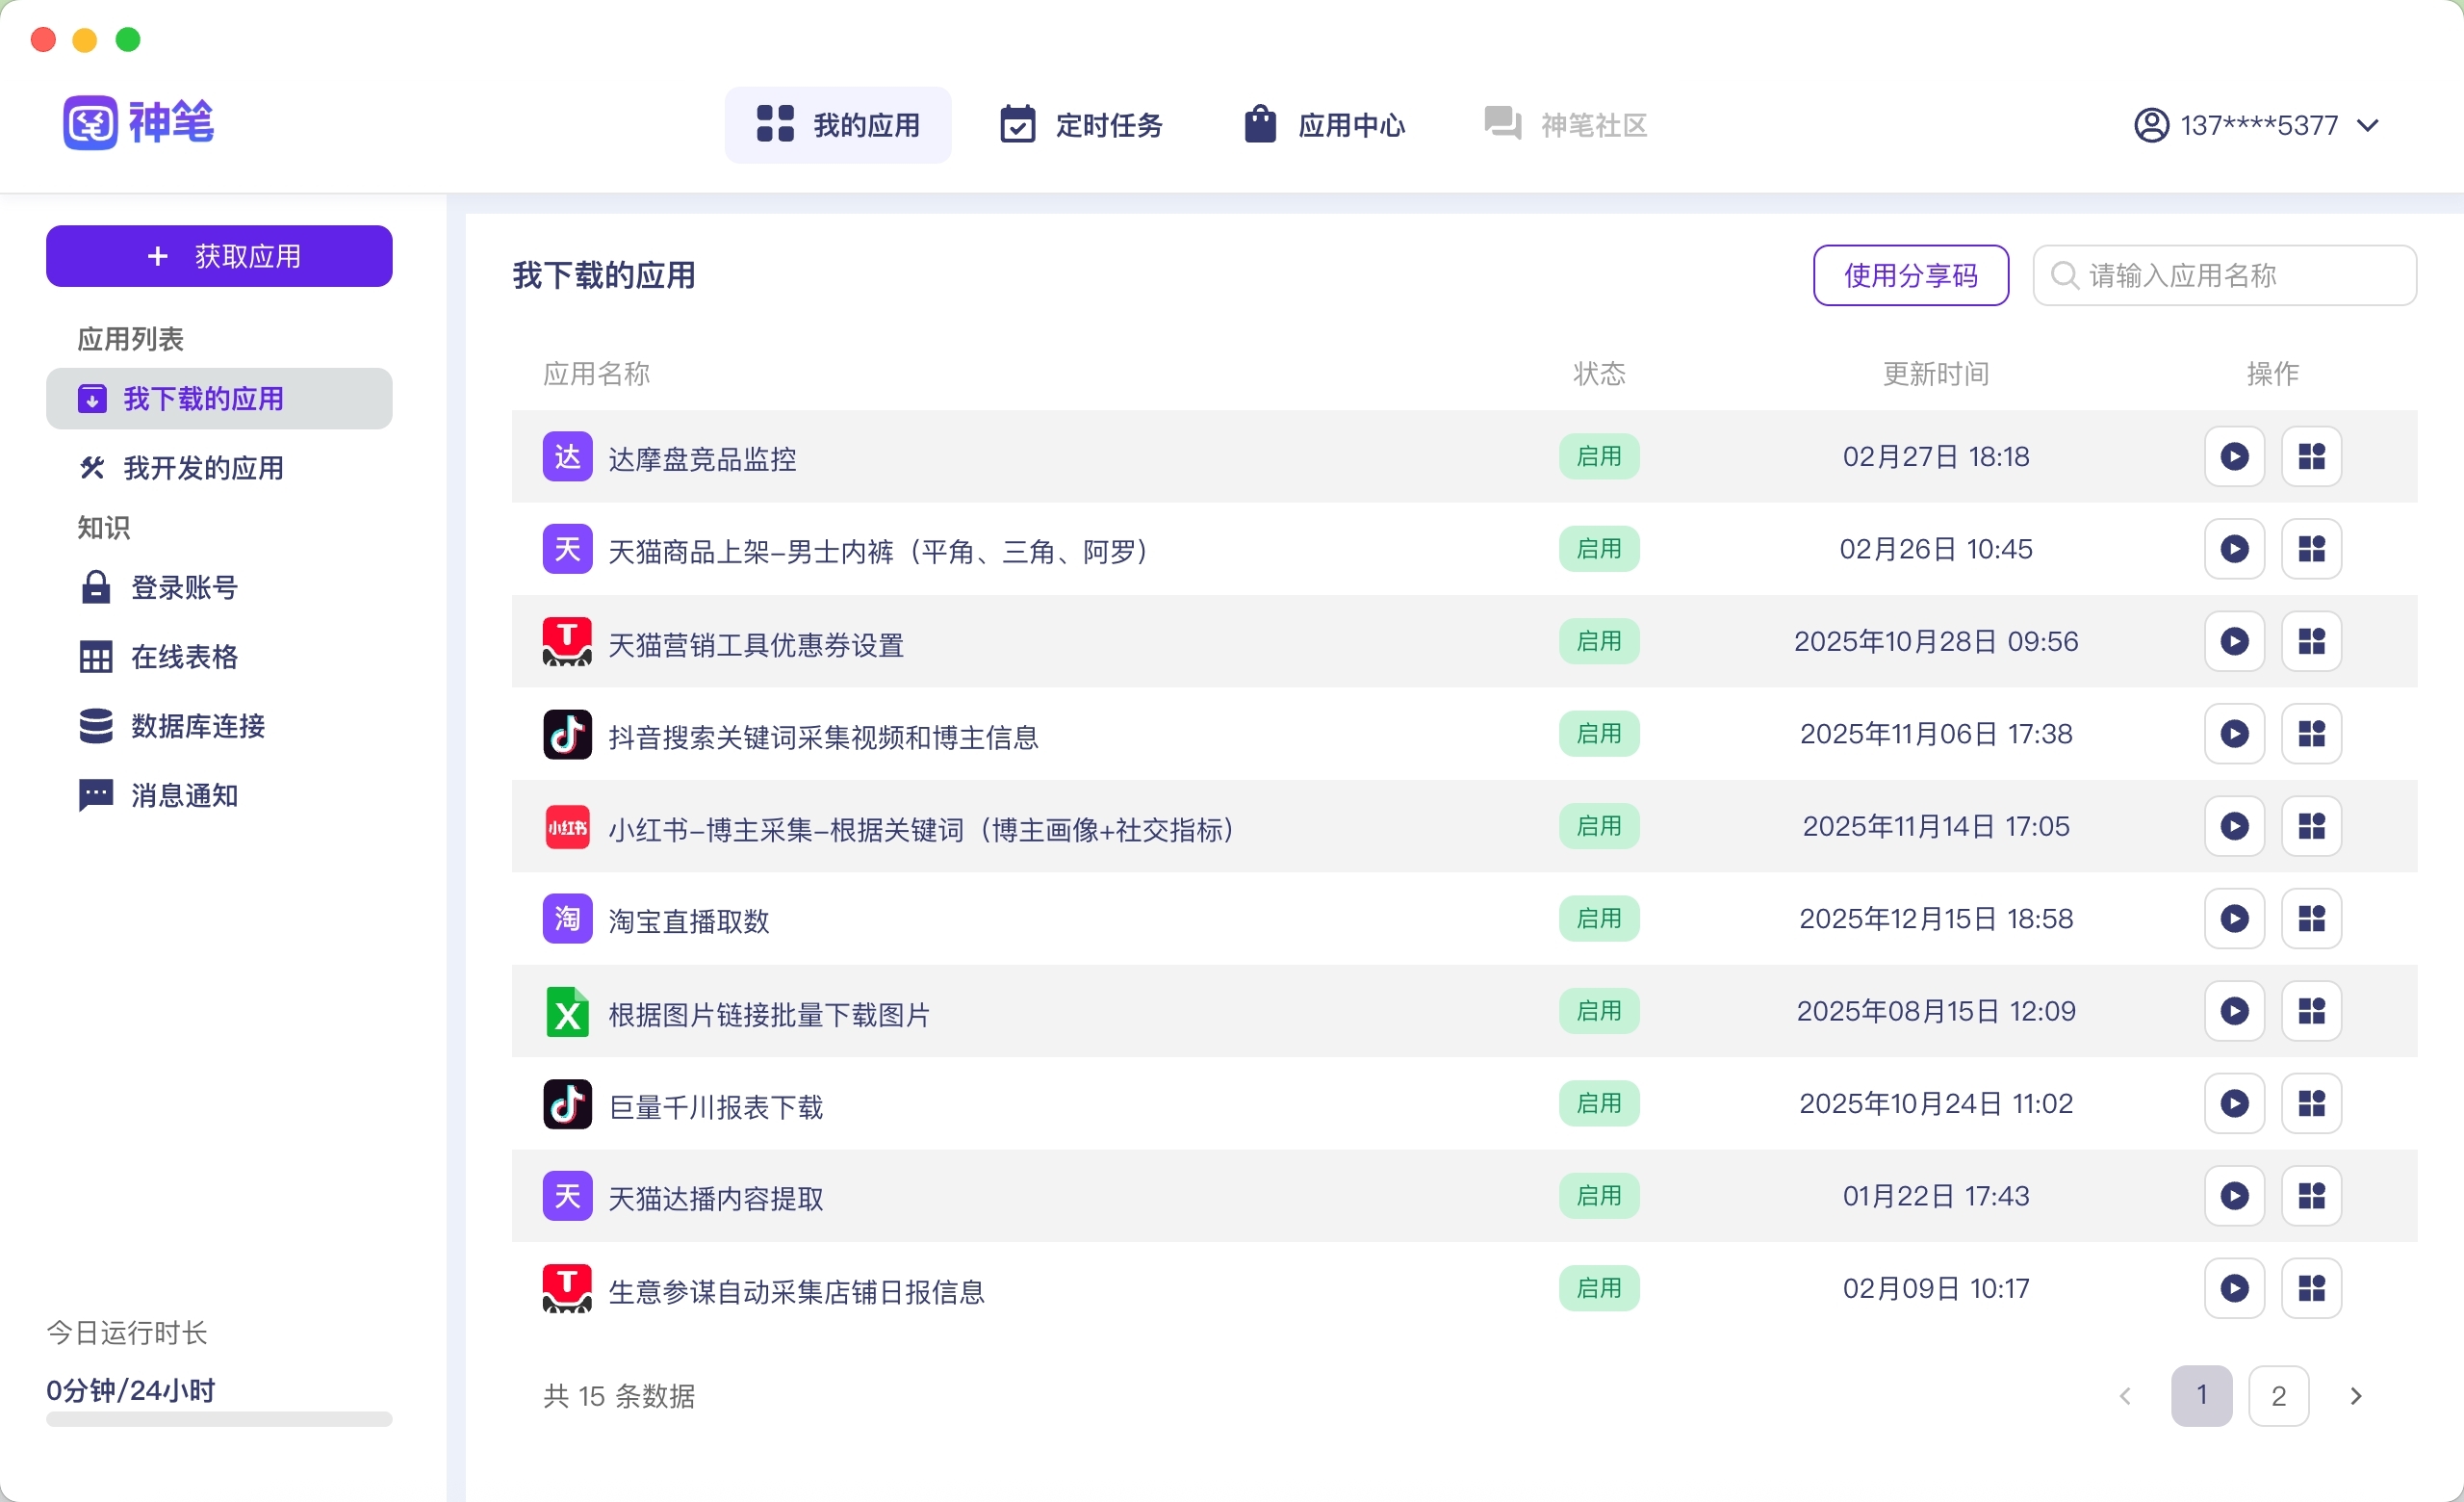Switch to the 定时任务 tab
The height and width of the screenshot is (1502, 2464).
[x=1081, y=126]
